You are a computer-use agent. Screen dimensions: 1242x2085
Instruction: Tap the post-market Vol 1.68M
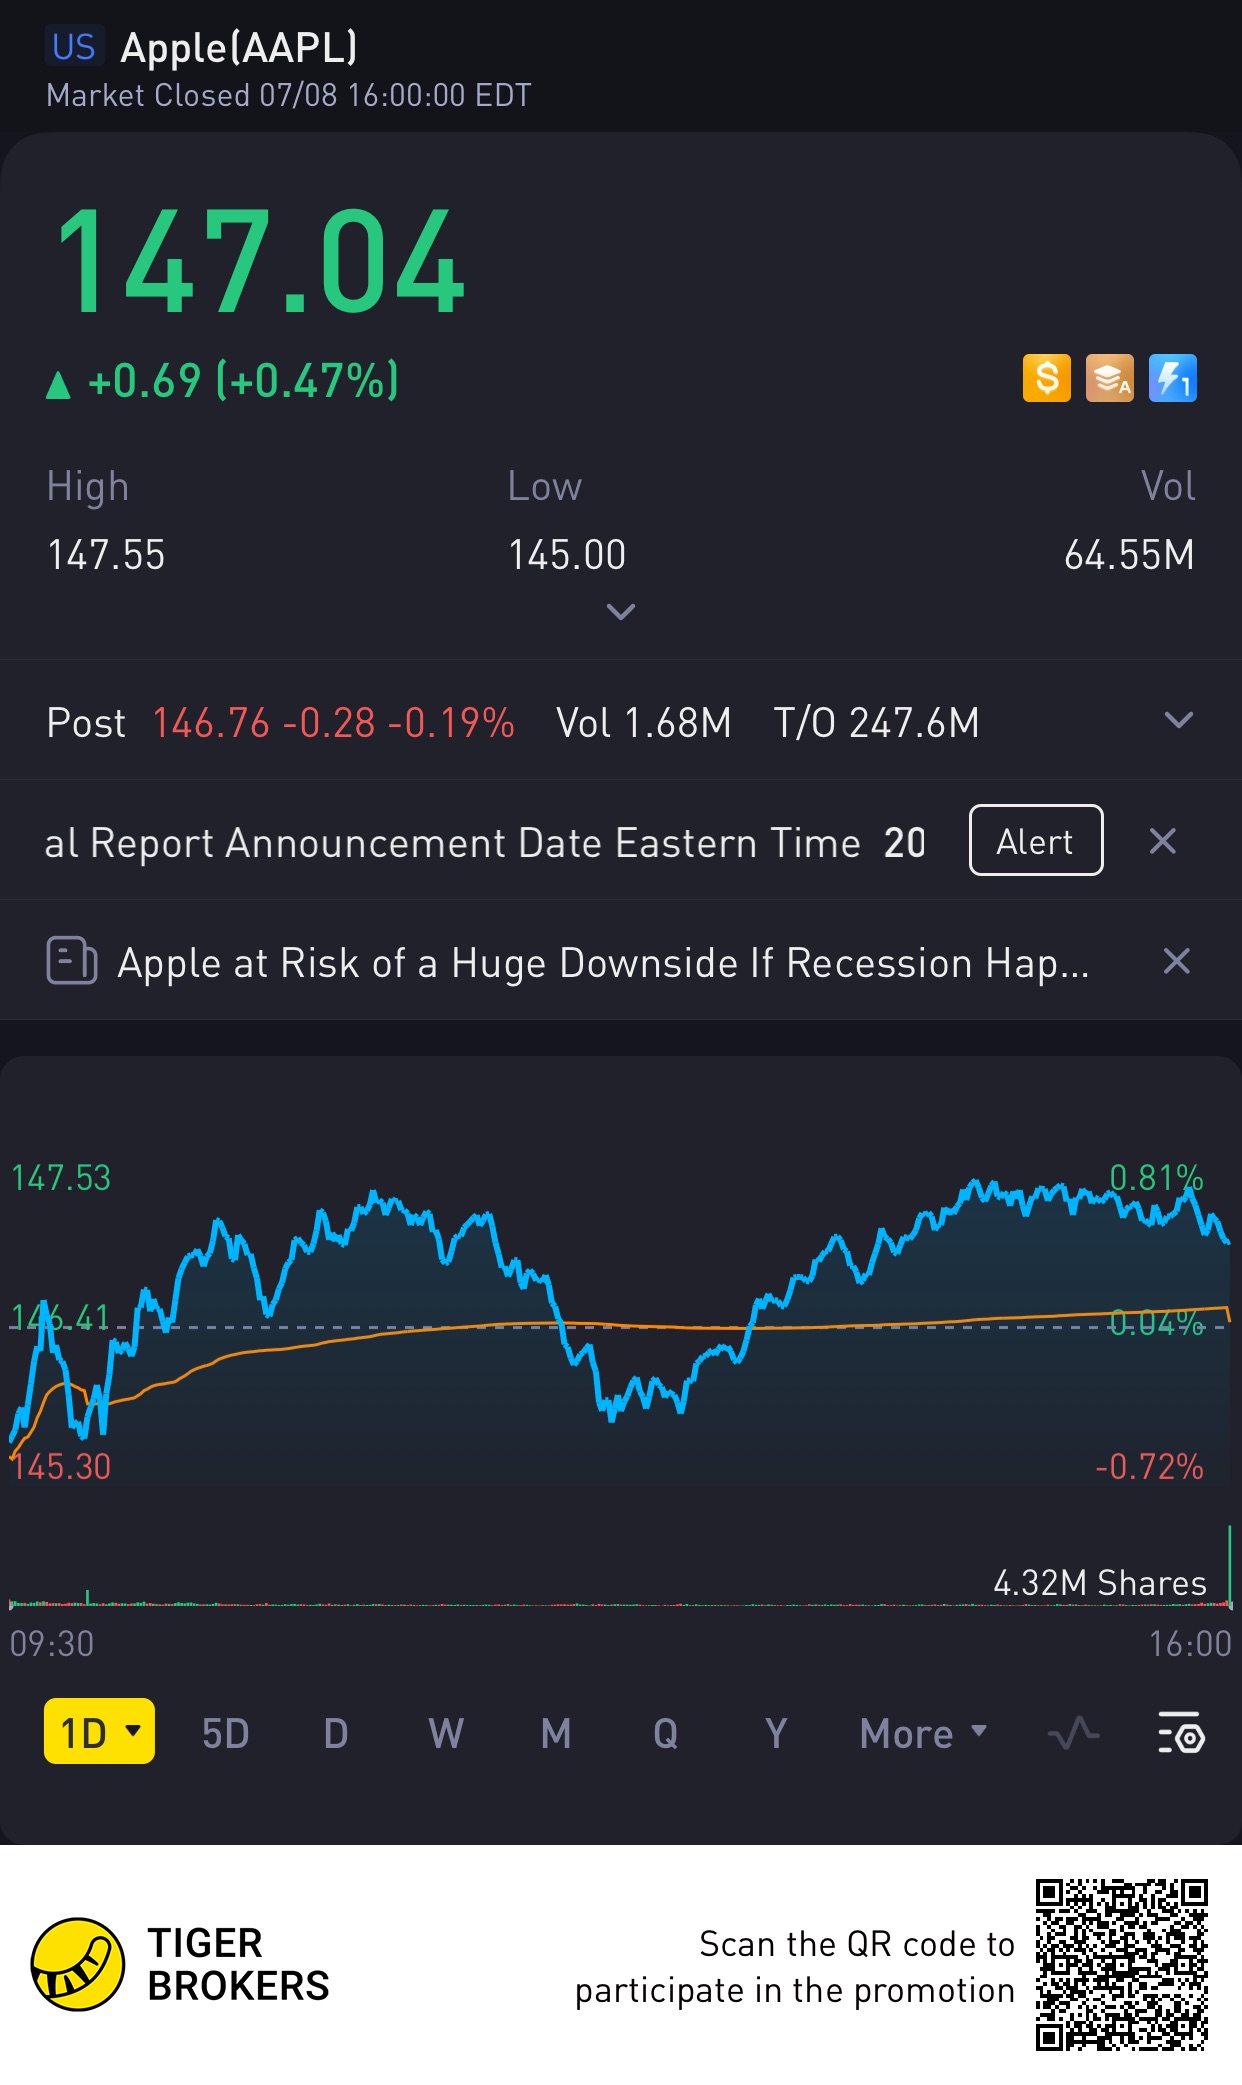[644, 723]
